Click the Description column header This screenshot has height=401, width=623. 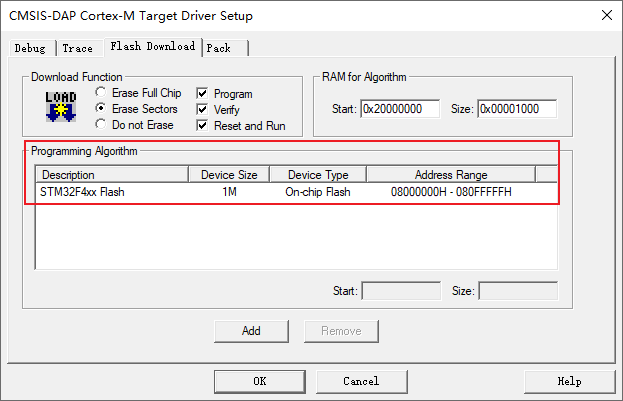coord(112,175)
